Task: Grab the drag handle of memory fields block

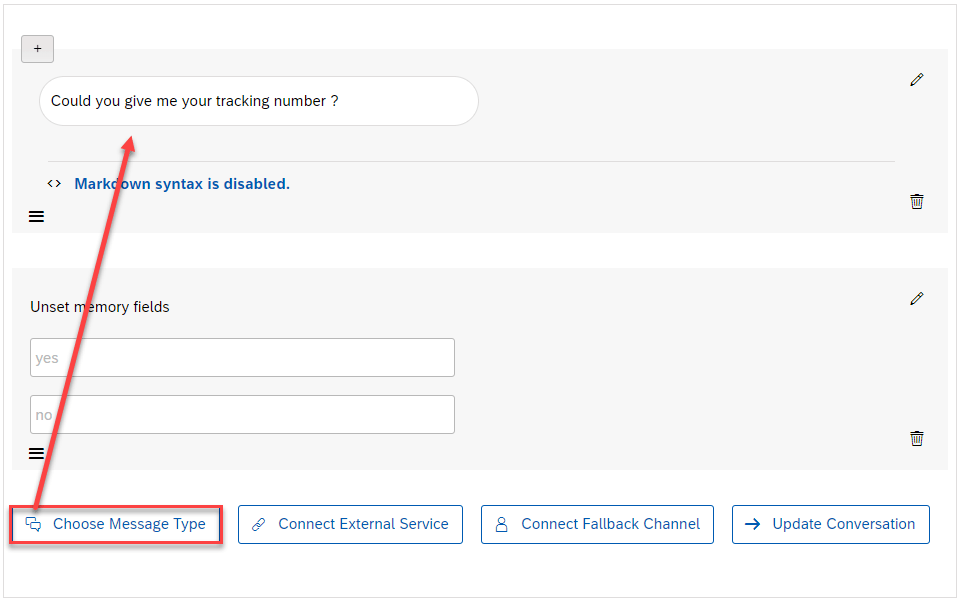Action: point(36,453)
